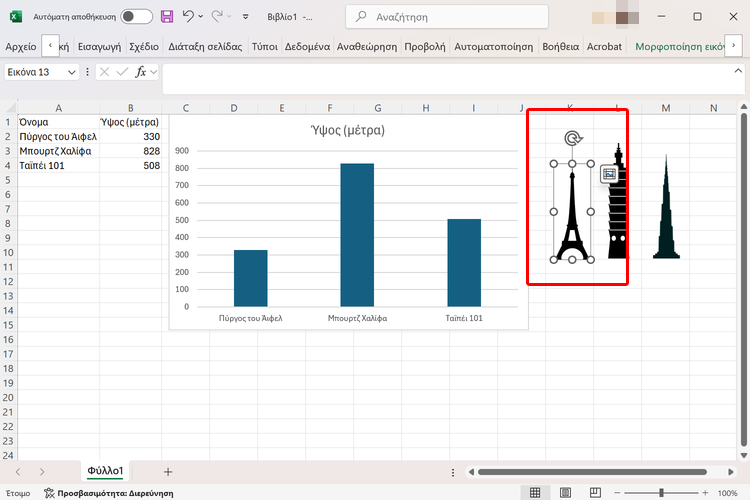This screenshot has height=500, width=750.
Task: Click the Select All corner triangle
Action: tap(10, 108)
